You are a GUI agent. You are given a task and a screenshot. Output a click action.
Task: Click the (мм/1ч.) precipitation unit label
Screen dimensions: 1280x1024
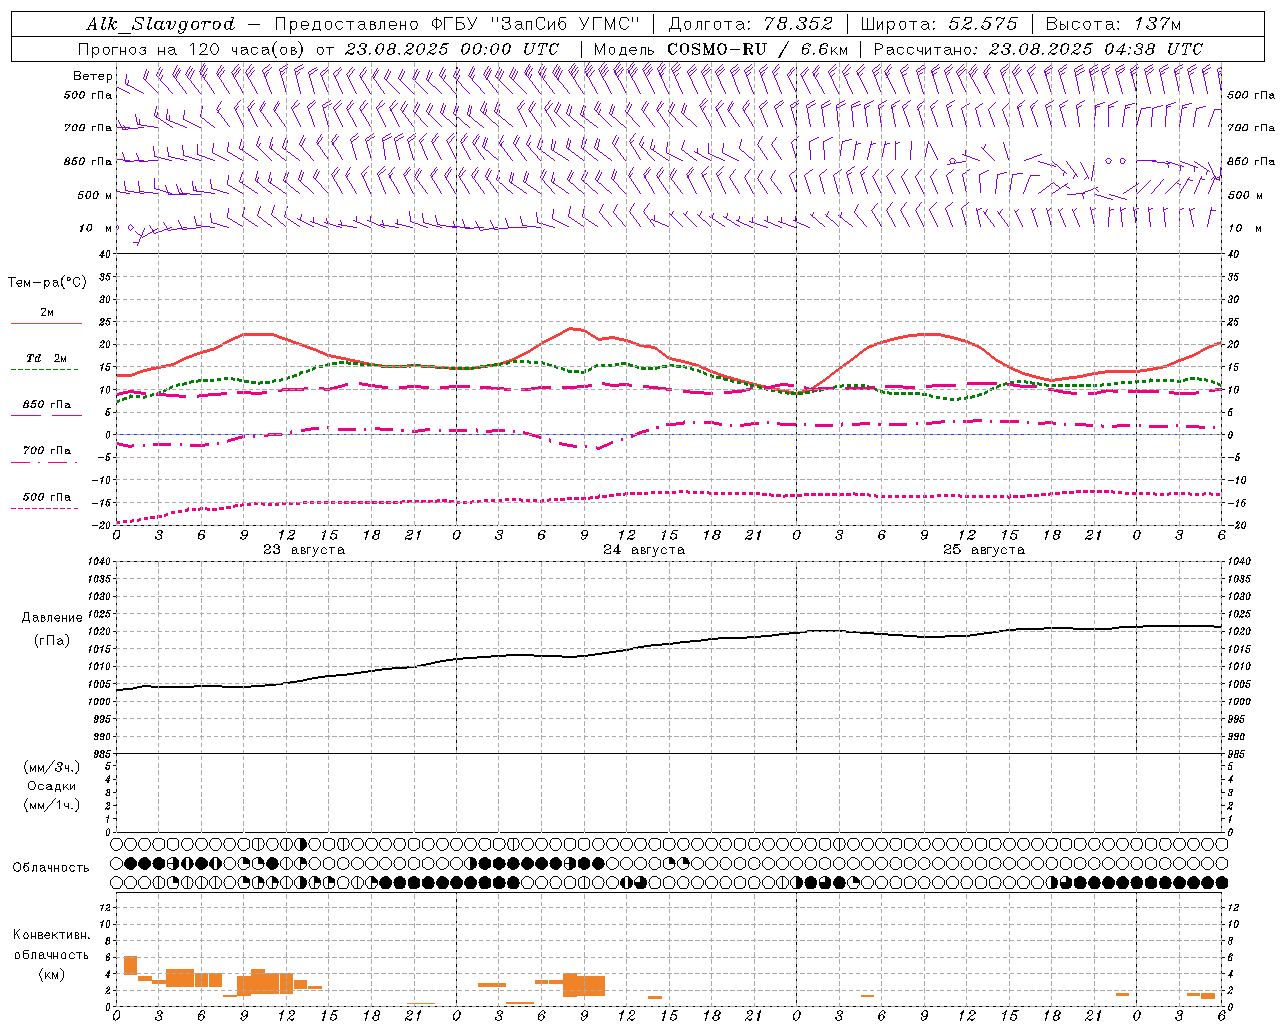pyautogui.click(x=52, y=805)
